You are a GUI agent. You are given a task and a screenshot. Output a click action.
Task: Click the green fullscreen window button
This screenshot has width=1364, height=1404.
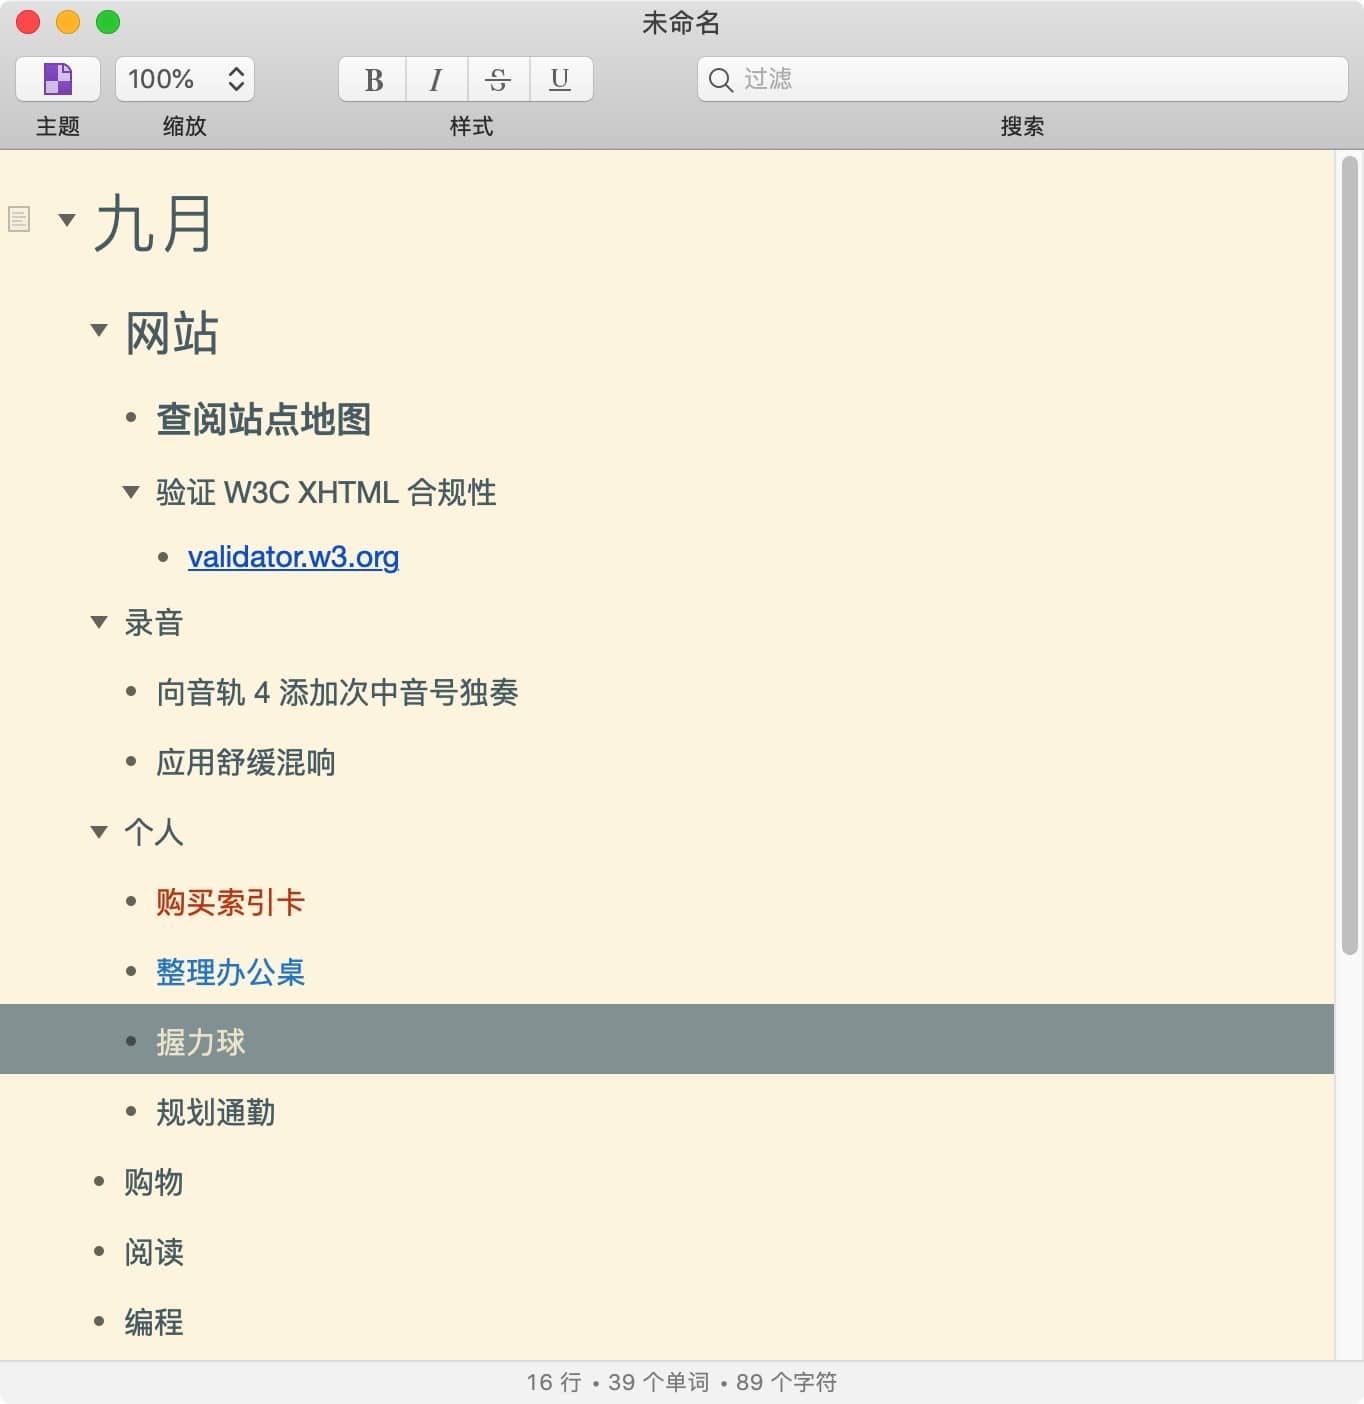click(x=108, y=22)
